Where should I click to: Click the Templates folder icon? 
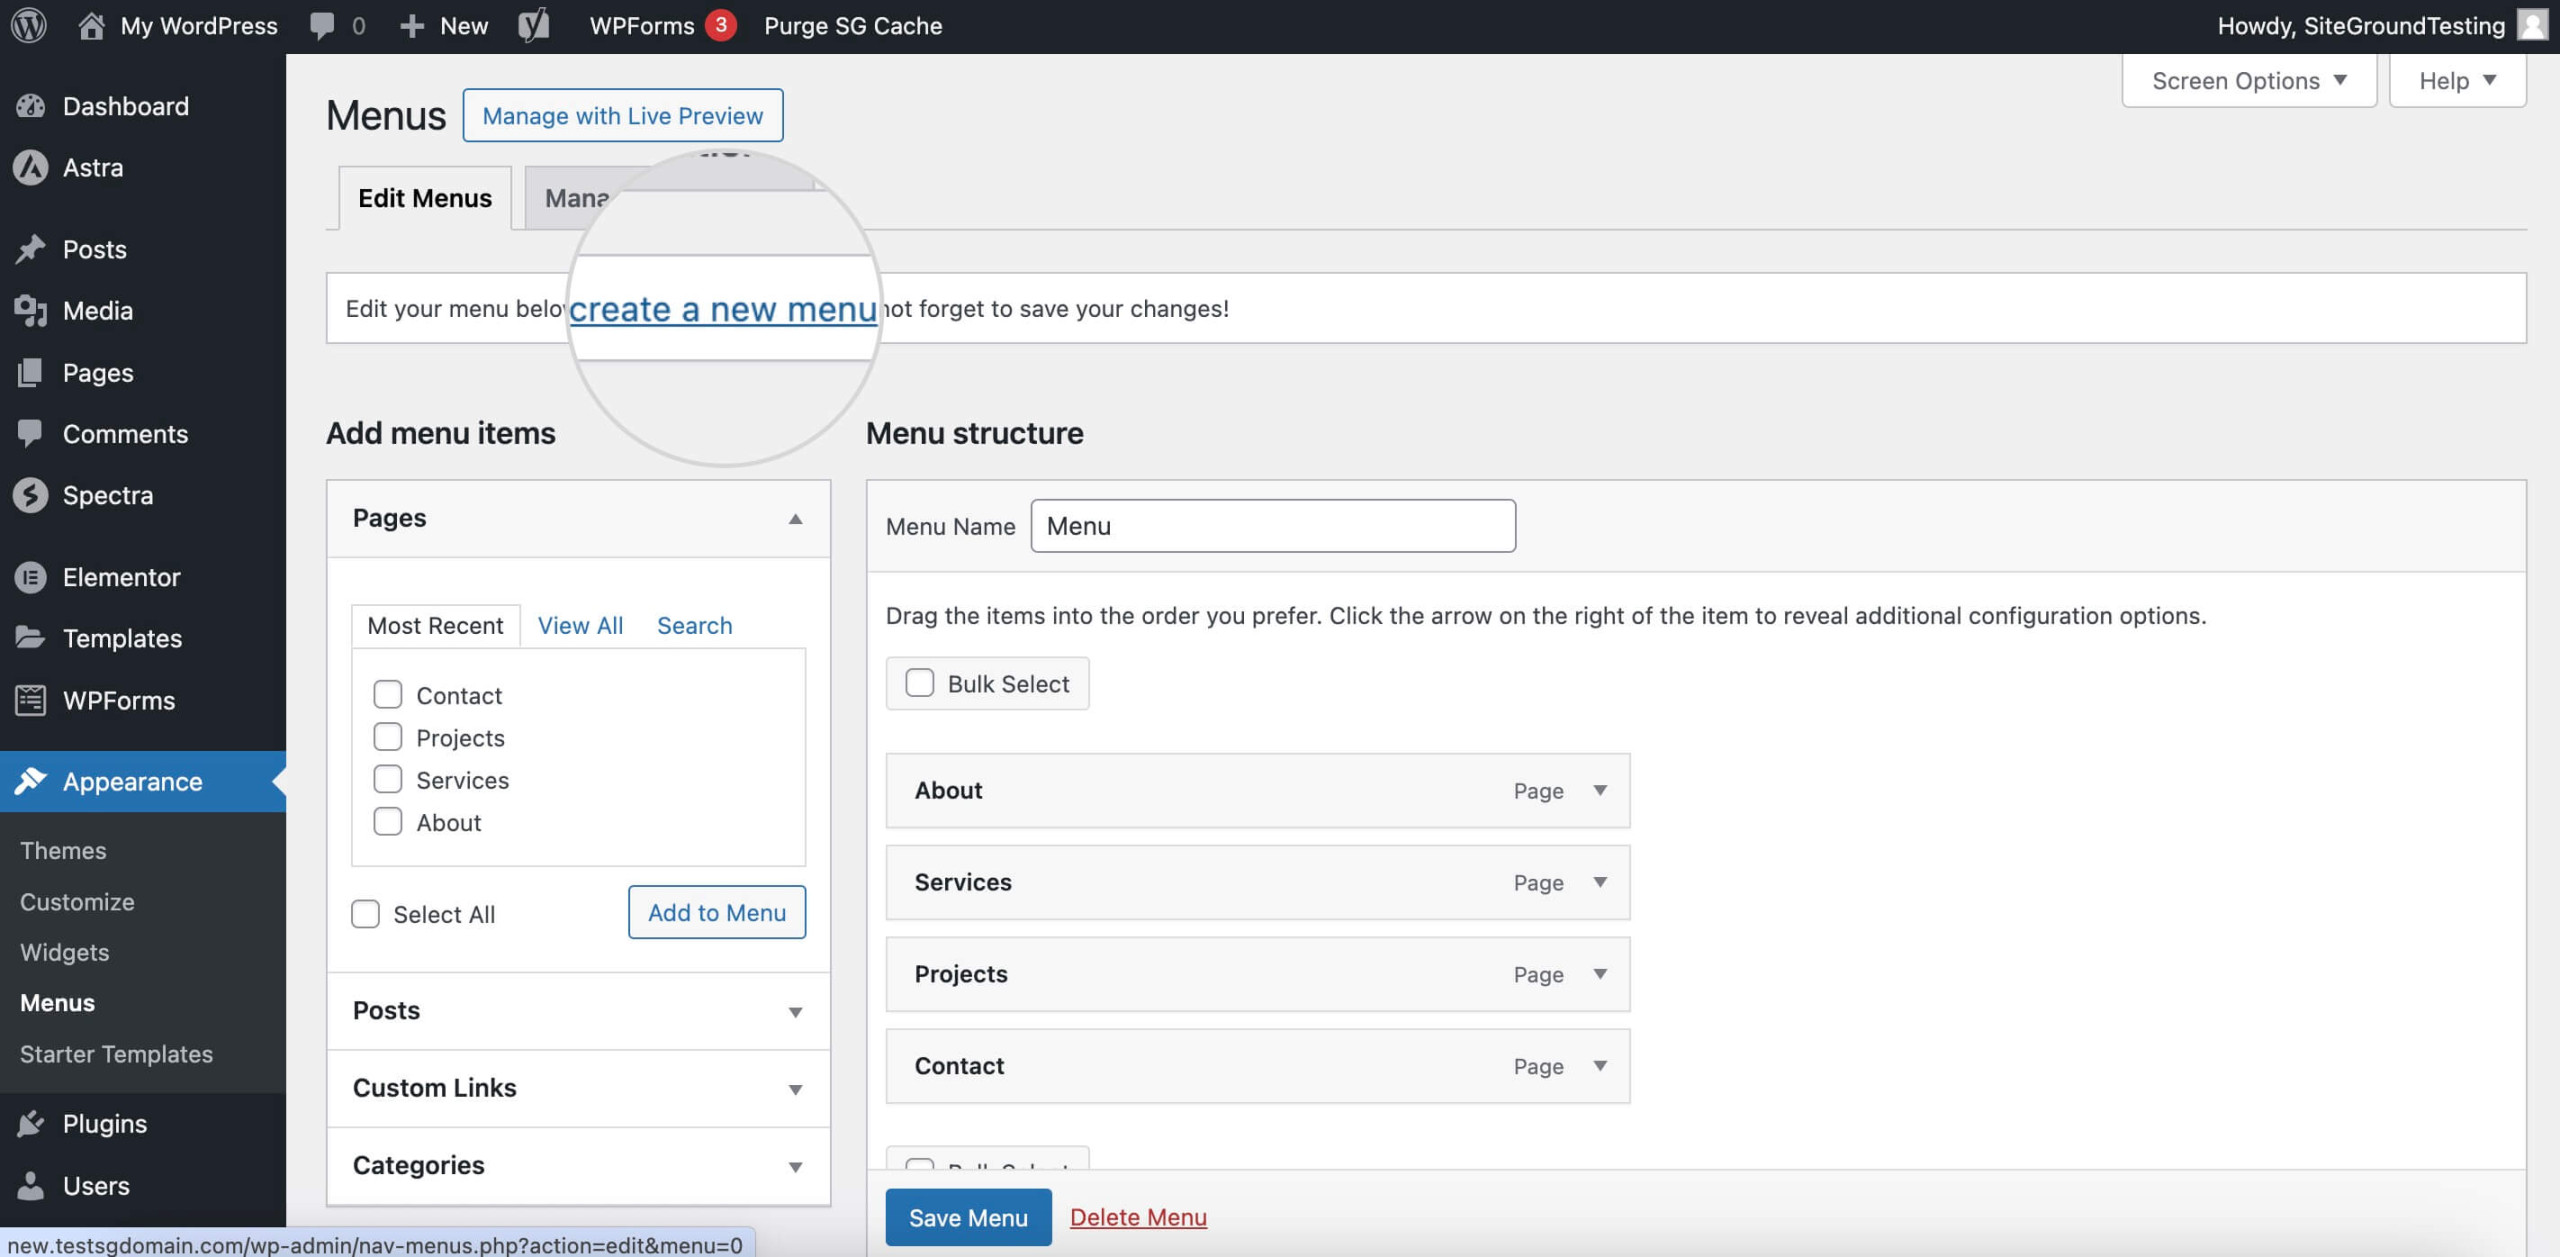click(31, 638)
